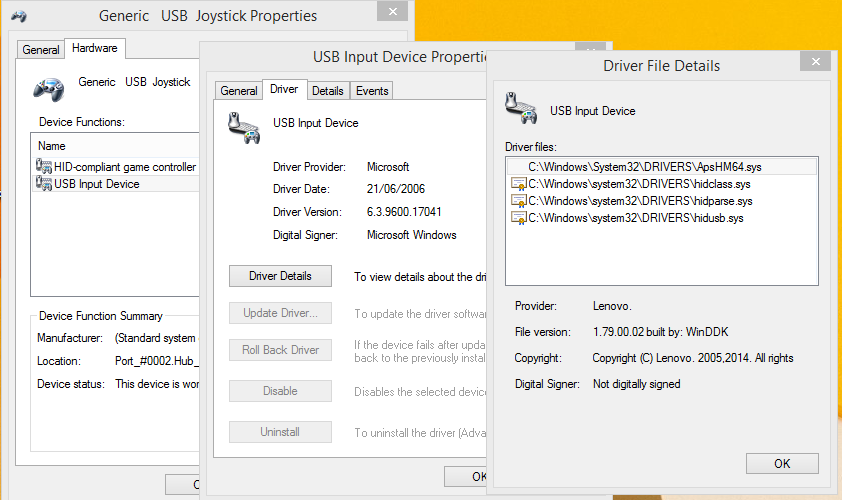Open the Events tab
The image size is (842, 500).
pos(372,91)
